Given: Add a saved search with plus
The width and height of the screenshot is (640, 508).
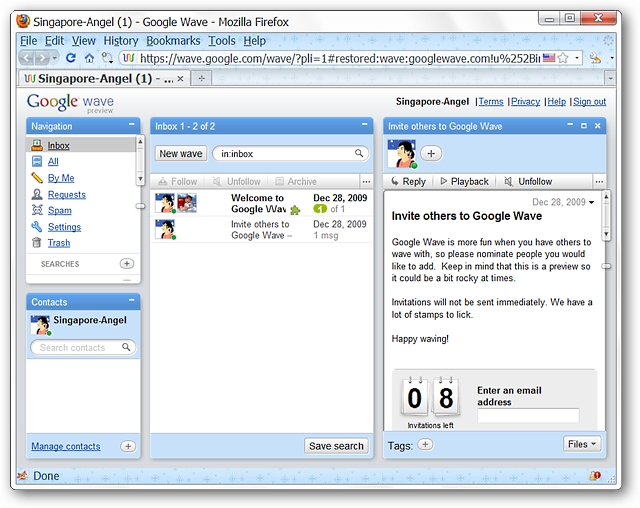Looking at the screenshot, I should [x=127, y=264].
